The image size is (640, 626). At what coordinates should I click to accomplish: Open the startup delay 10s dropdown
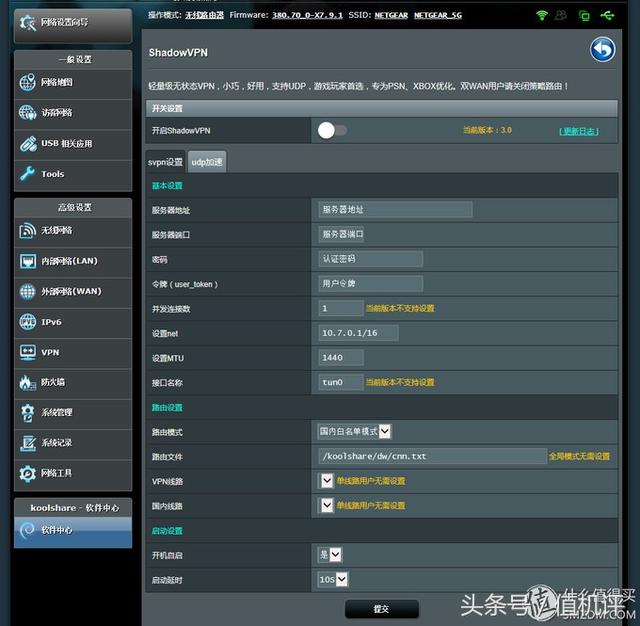pos(333,579)
